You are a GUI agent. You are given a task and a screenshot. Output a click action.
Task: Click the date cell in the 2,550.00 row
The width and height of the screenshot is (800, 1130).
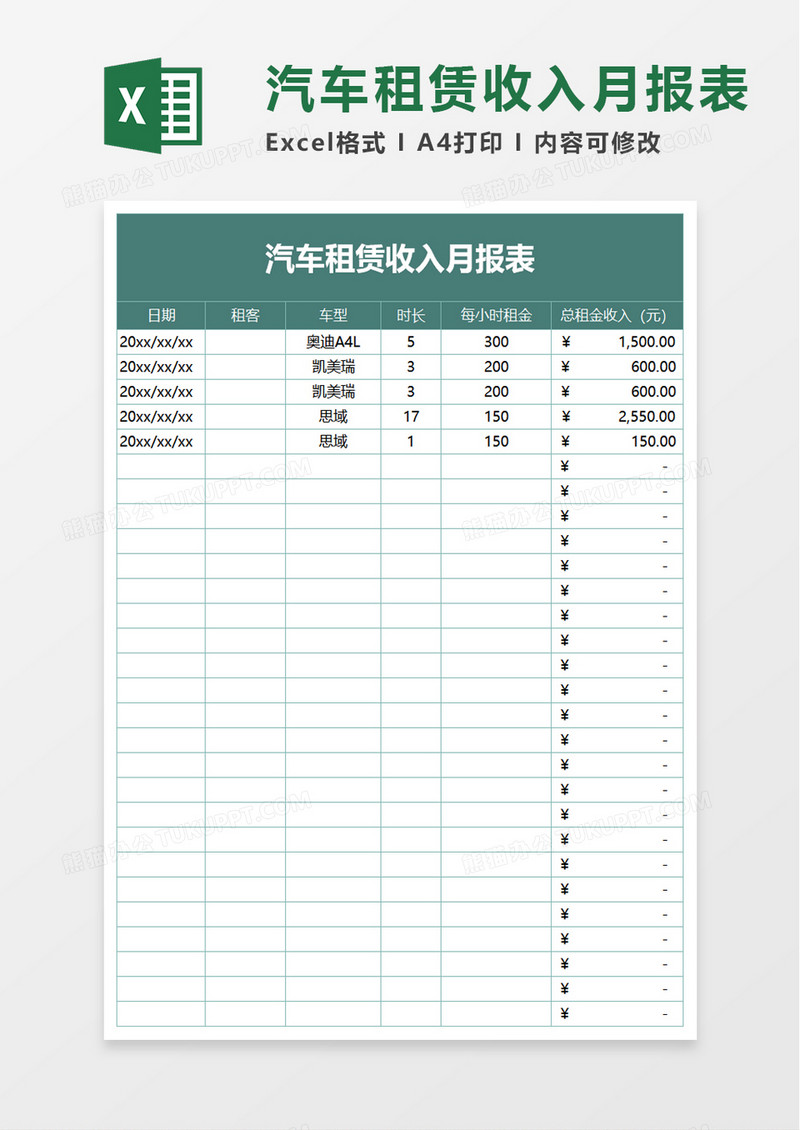click(x=161, y=417)
